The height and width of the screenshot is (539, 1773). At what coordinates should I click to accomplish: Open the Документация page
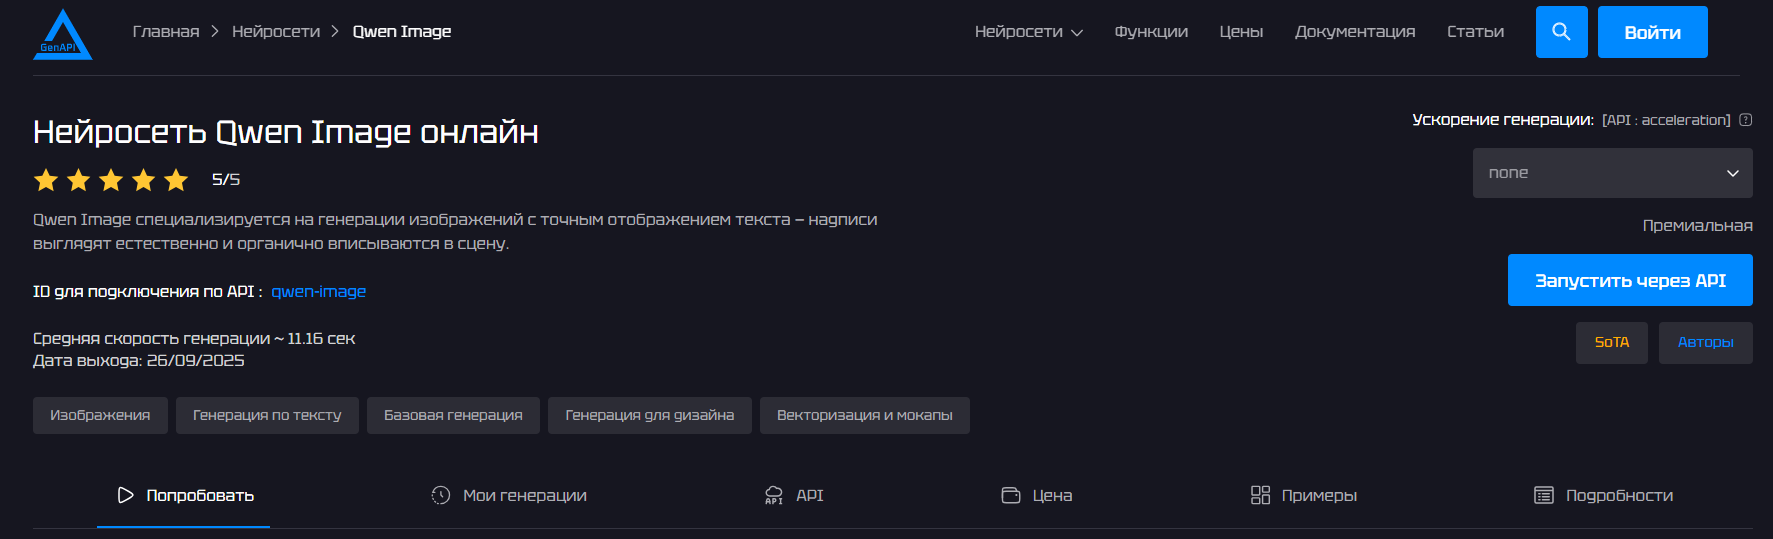point(1355,32)
